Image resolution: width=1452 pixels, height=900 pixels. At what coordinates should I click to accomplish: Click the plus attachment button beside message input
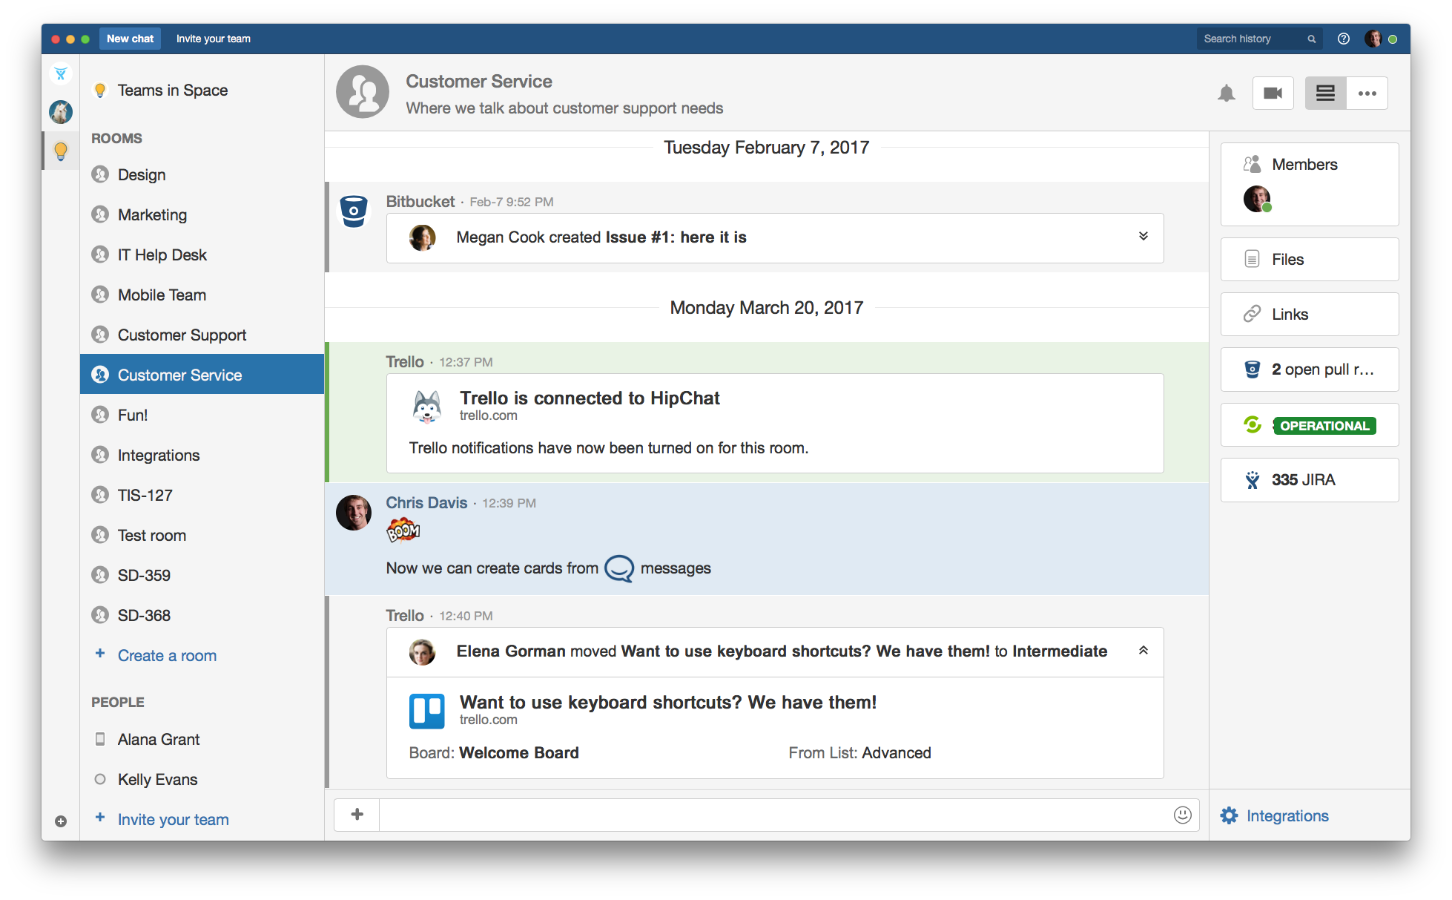pyautogui.click(x=357, y=815)
